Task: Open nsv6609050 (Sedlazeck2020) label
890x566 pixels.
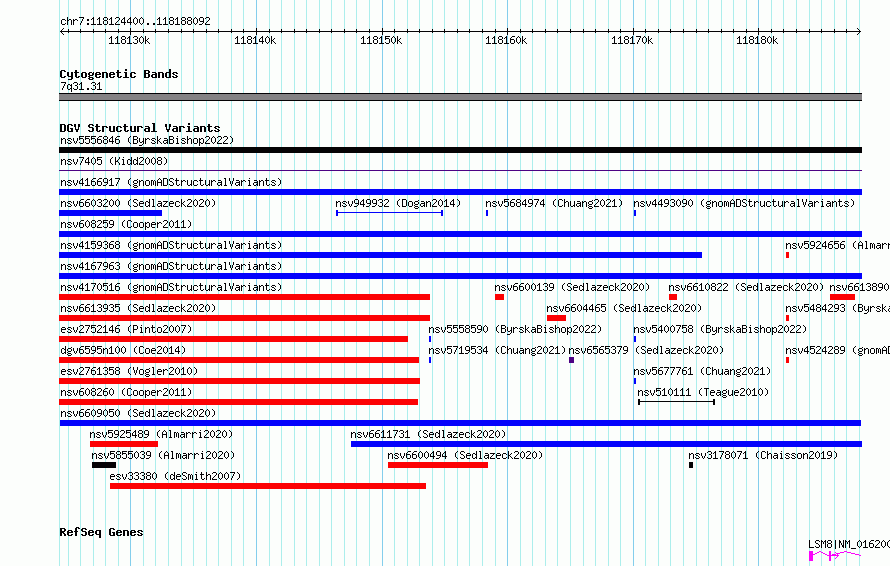Action: (138, 413)
